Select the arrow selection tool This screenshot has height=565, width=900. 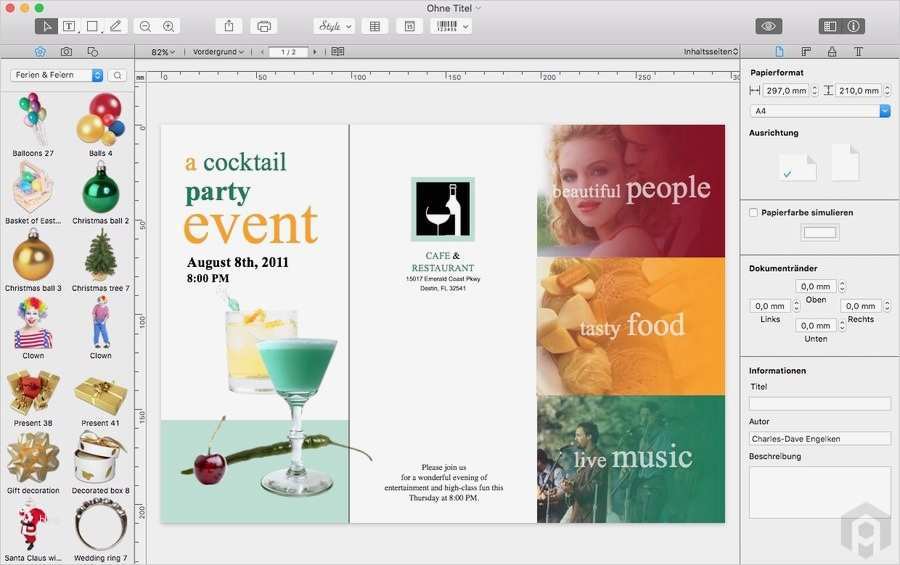46,26
